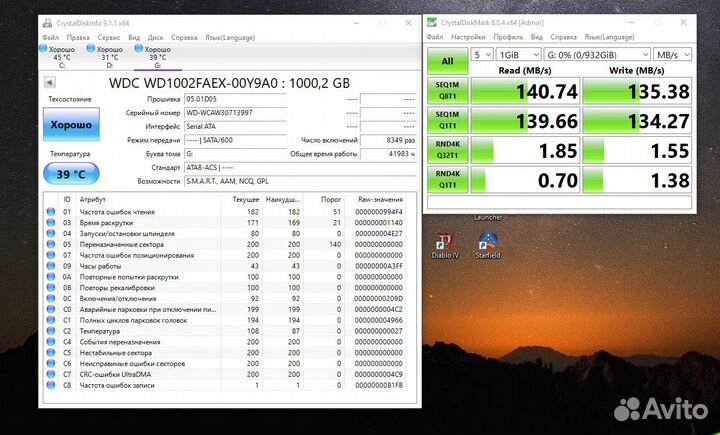This screenshot has height=435, width=720.
Task: Select Повторные попытки раскрутки text
Action: click(129, 277)
